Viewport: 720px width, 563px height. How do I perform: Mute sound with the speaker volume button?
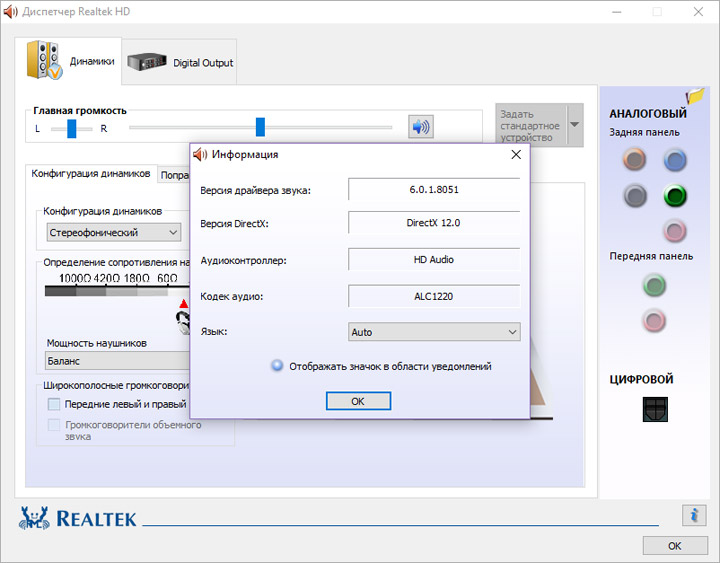[421, 126]
